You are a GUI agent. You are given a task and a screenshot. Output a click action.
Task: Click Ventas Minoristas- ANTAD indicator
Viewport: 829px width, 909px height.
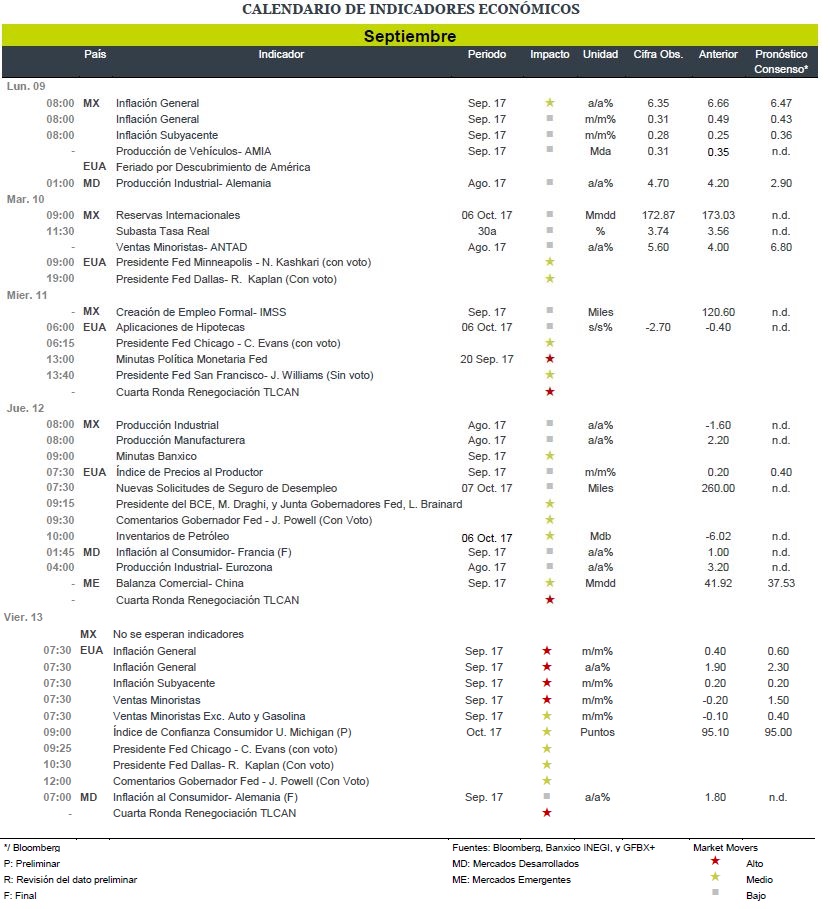click(181, 247)
